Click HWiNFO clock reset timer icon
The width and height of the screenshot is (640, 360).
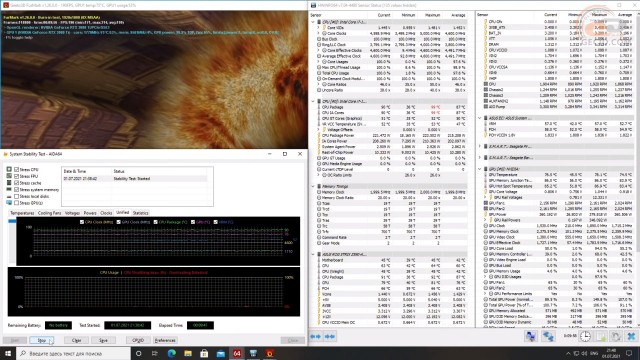(585, 336)
